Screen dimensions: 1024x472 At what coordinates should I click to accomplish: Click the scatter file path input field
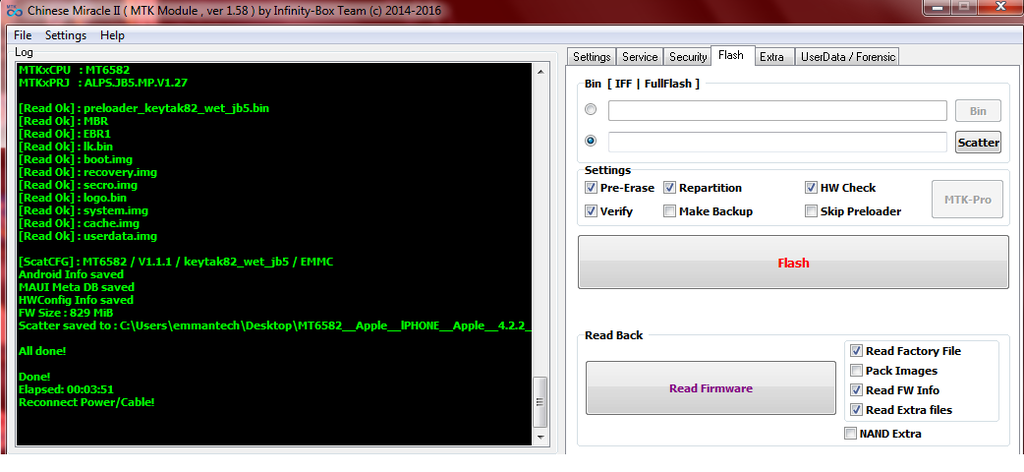coord(777,142)
